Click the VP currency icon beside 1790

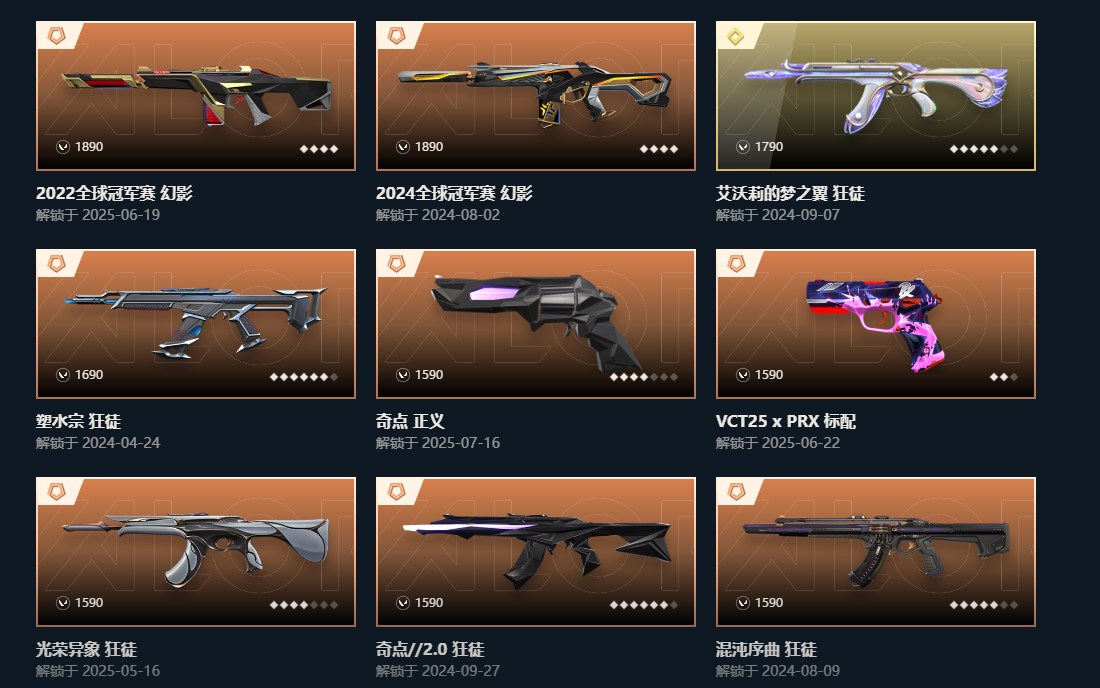point(742,147)
